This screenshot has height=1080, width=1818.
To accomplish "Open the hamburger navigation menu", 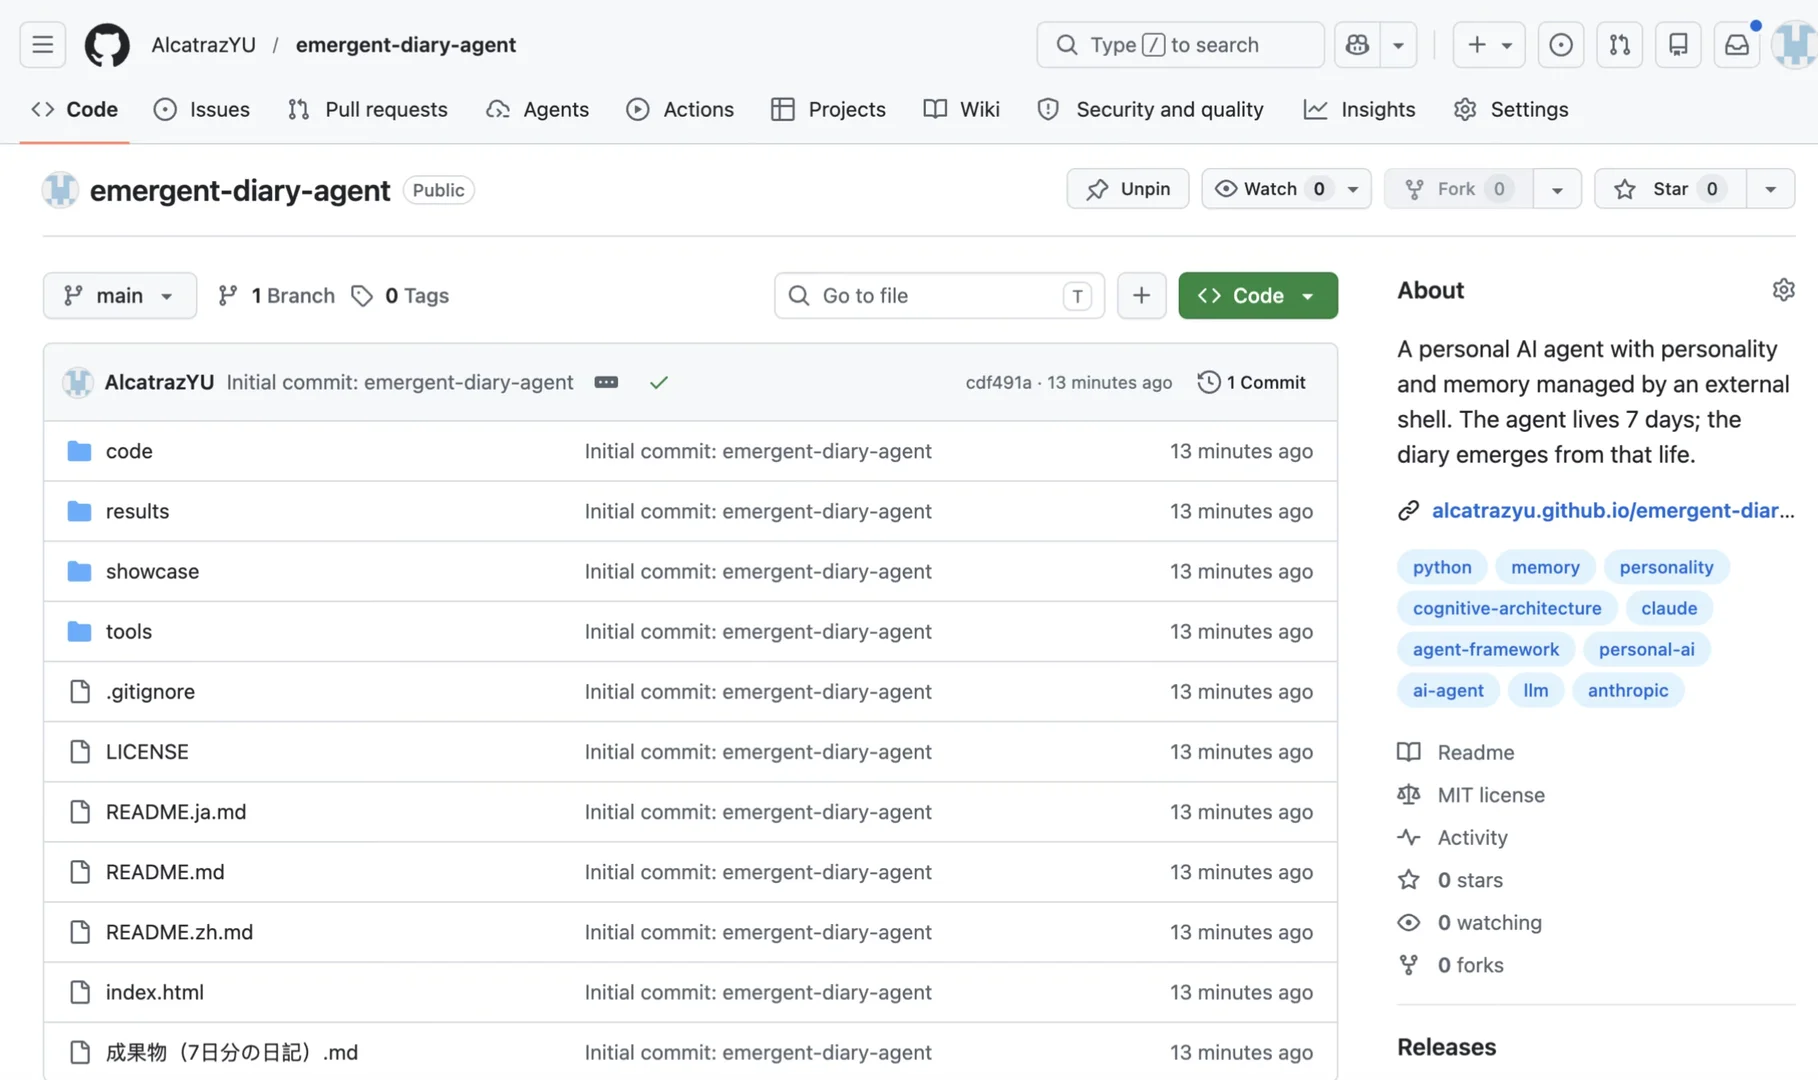I will [x=42, y=45].
